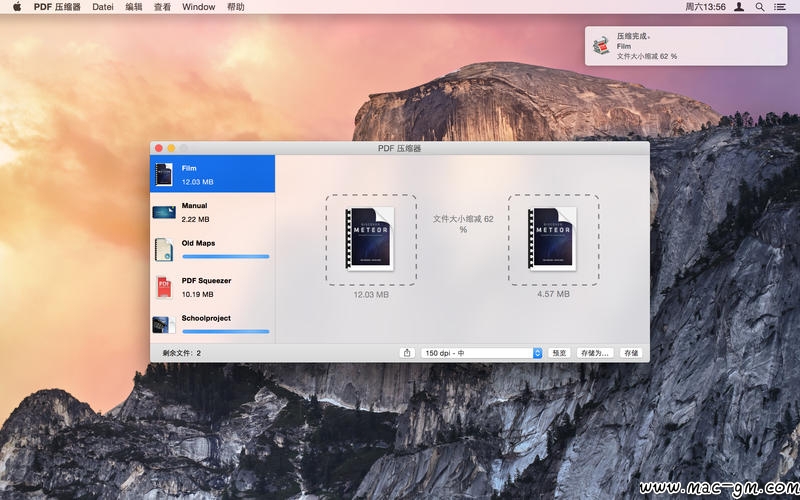Click the Old Maps document icon
Screen dimensions: 800x500
pos(164,249)
